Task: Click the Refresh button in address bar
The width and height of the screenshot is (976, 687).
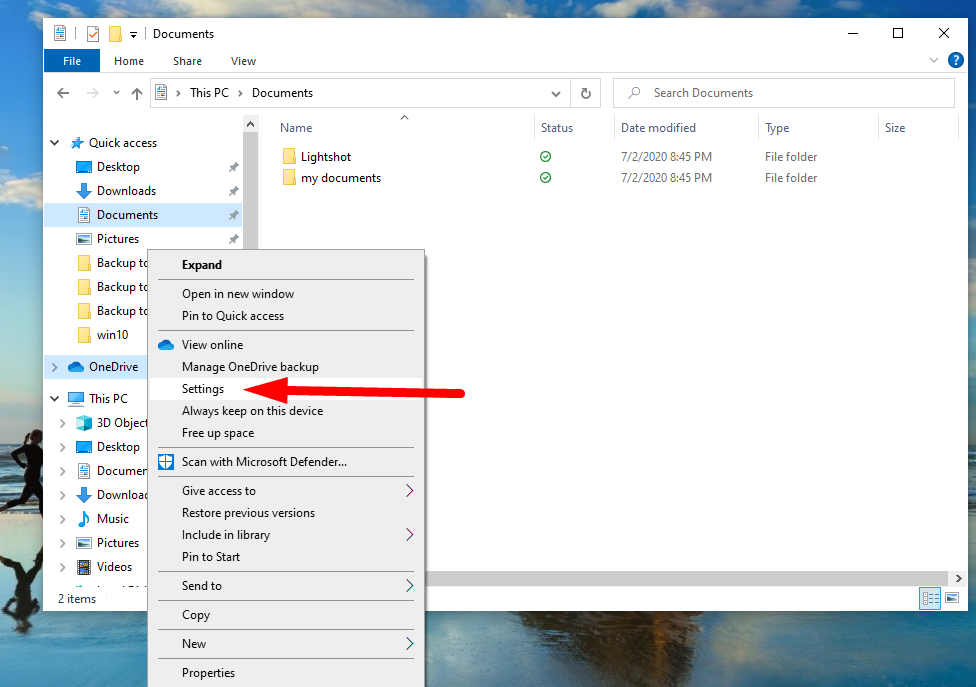Action: (x=586, y=93)
